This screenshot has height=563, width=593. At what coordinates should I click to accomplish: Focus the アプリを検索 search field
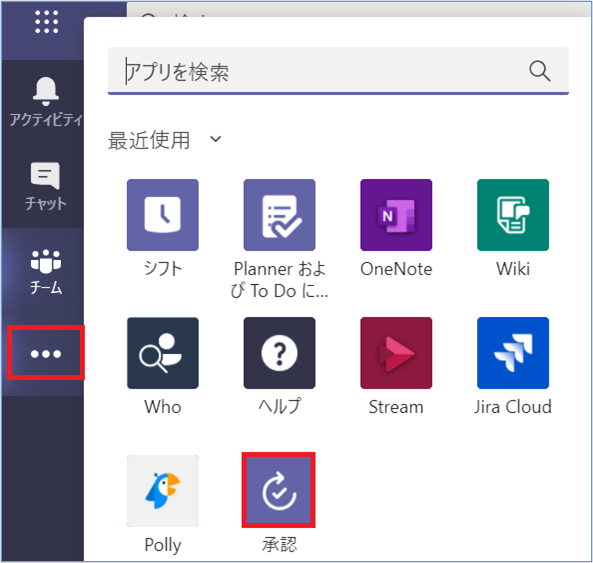pyautogui.click(x=338, y=71)
